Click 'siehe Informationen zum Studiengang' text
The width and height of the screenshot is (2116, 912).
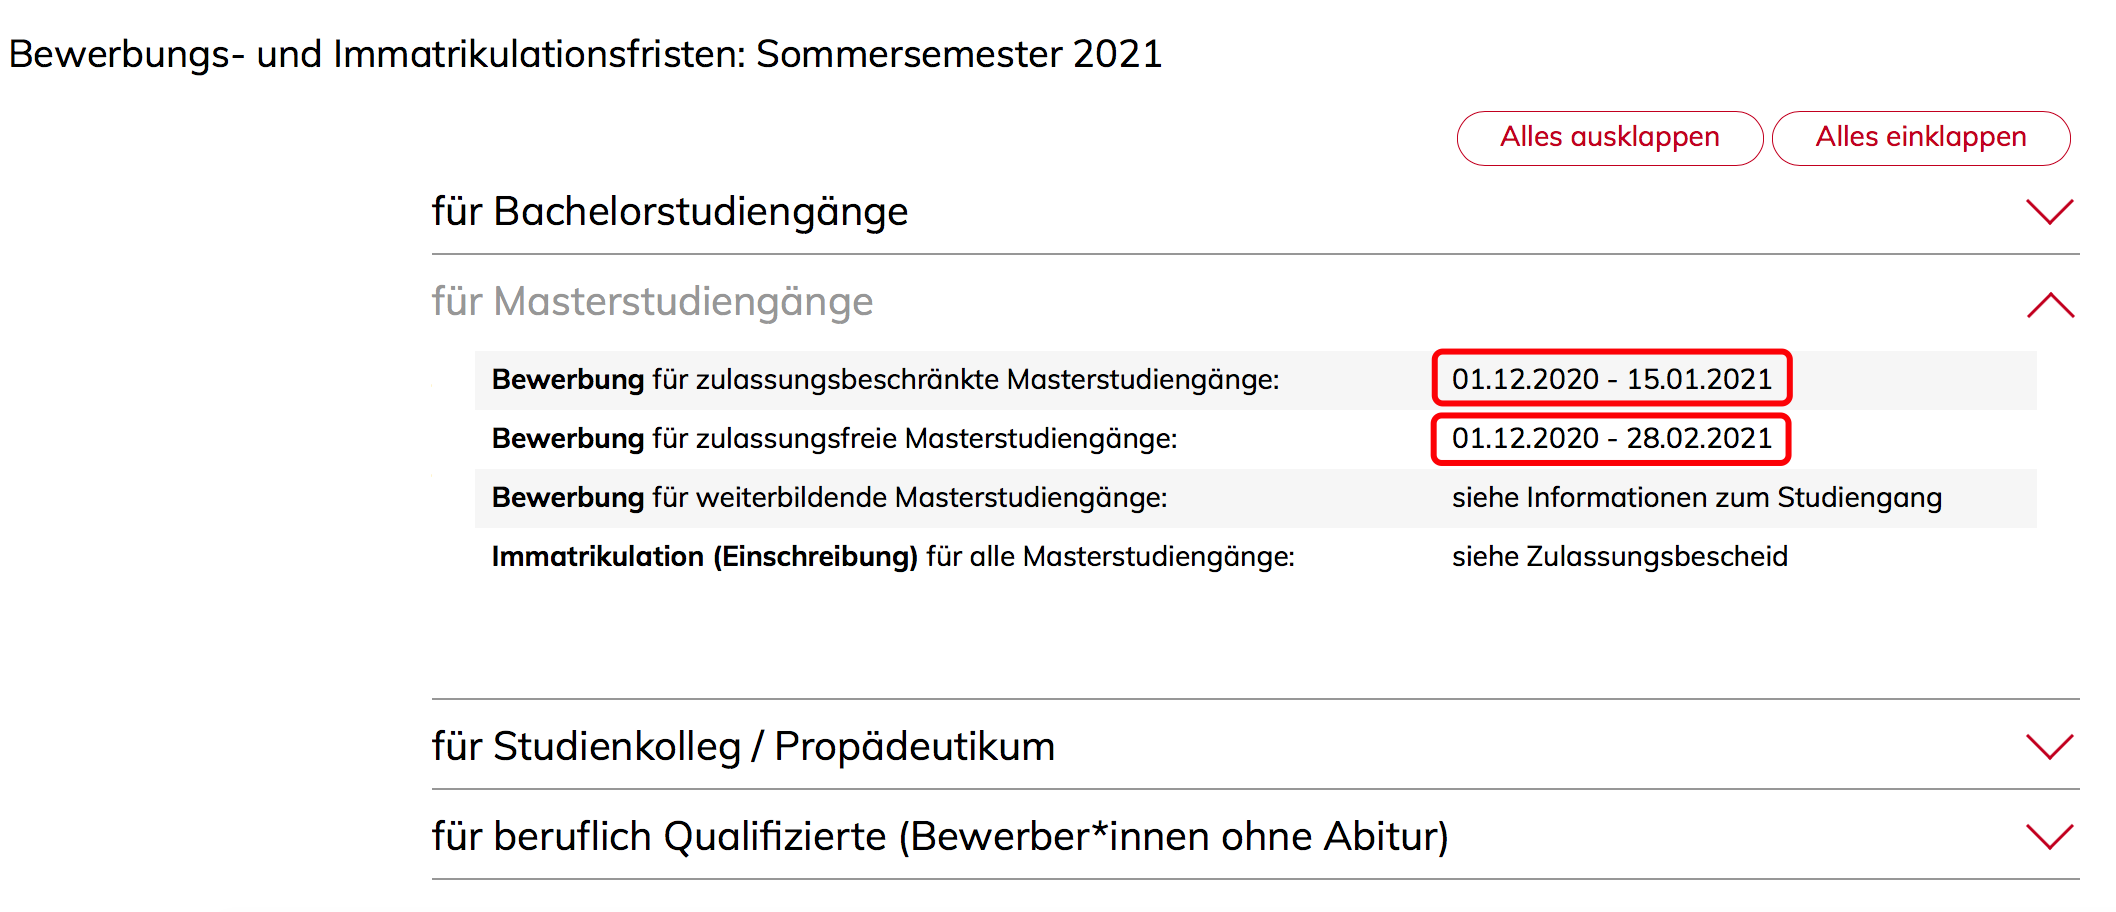pyautogui.click(x=1697, y=498)
